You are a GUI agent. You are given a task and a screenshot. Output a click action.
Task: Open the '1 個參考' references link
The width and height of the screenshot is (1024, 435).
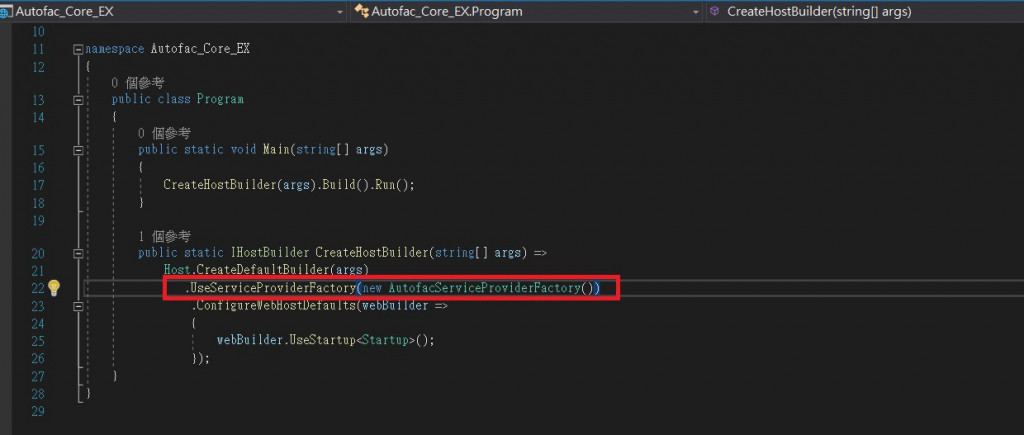click(x=164, y=236)
